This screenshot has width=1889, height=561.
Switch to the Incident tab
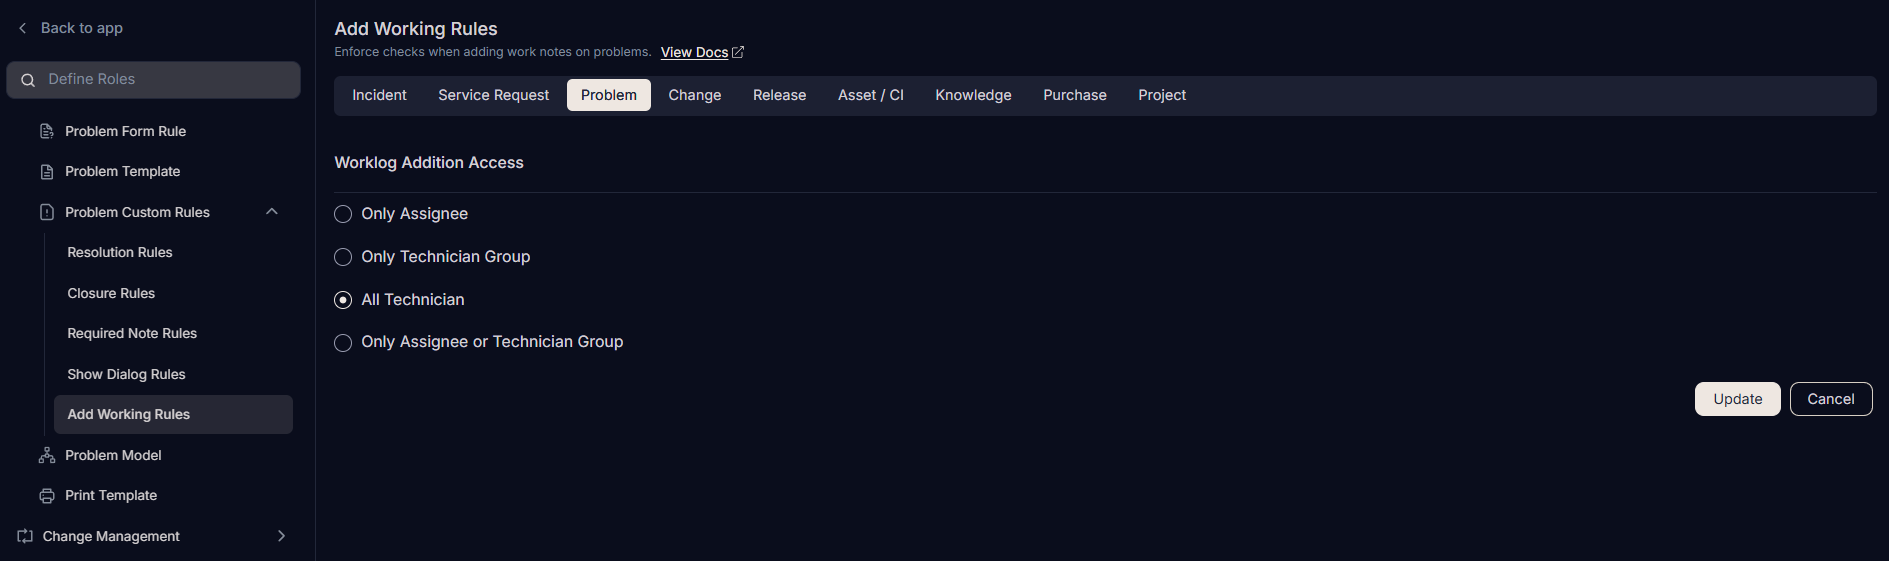379,95
